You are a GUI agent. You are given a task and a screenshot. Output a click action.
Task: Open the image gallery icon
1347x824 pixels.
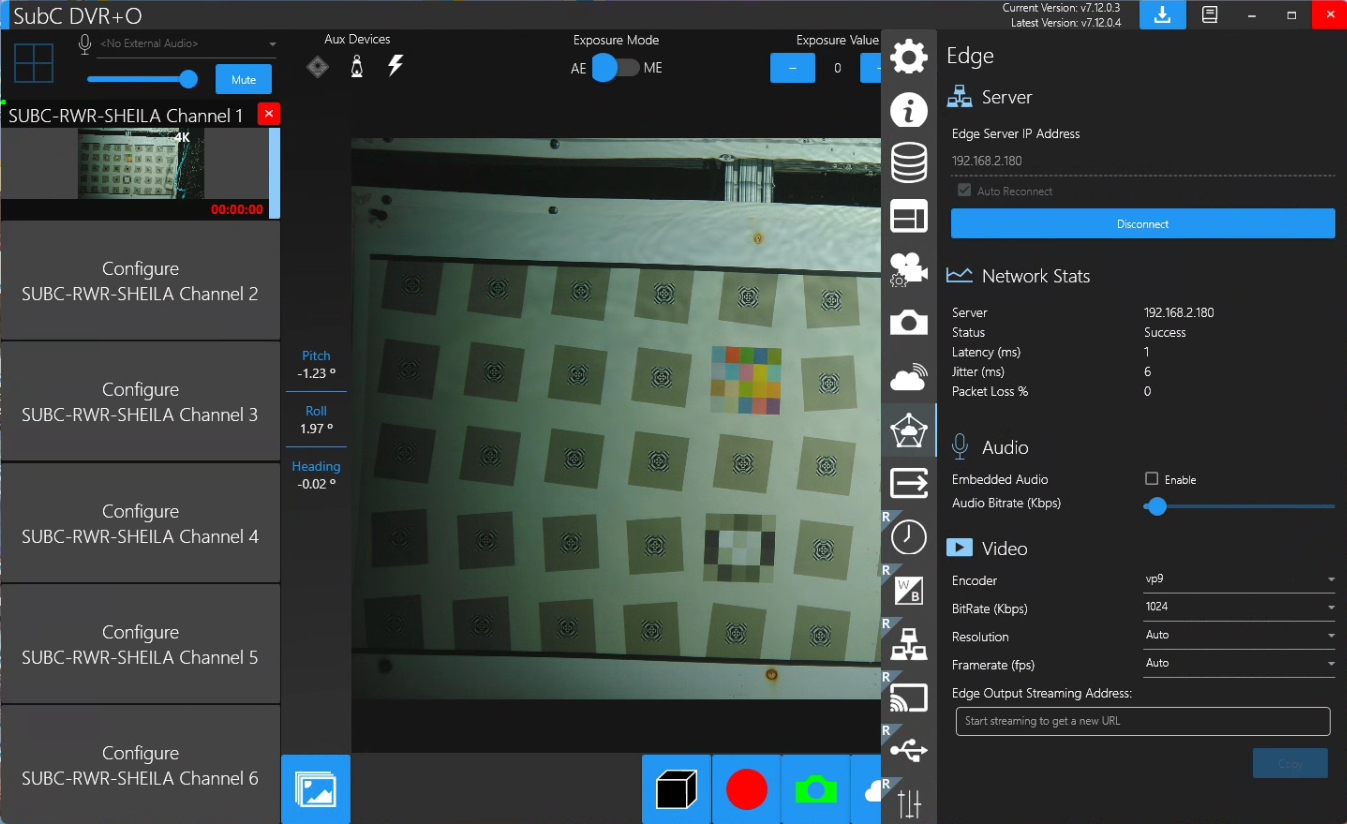point(316,789)
